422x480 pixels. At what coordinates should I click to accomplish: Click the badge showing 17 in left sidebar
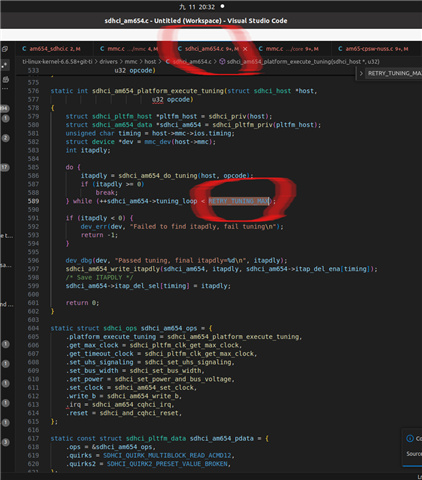pos(5,167)
